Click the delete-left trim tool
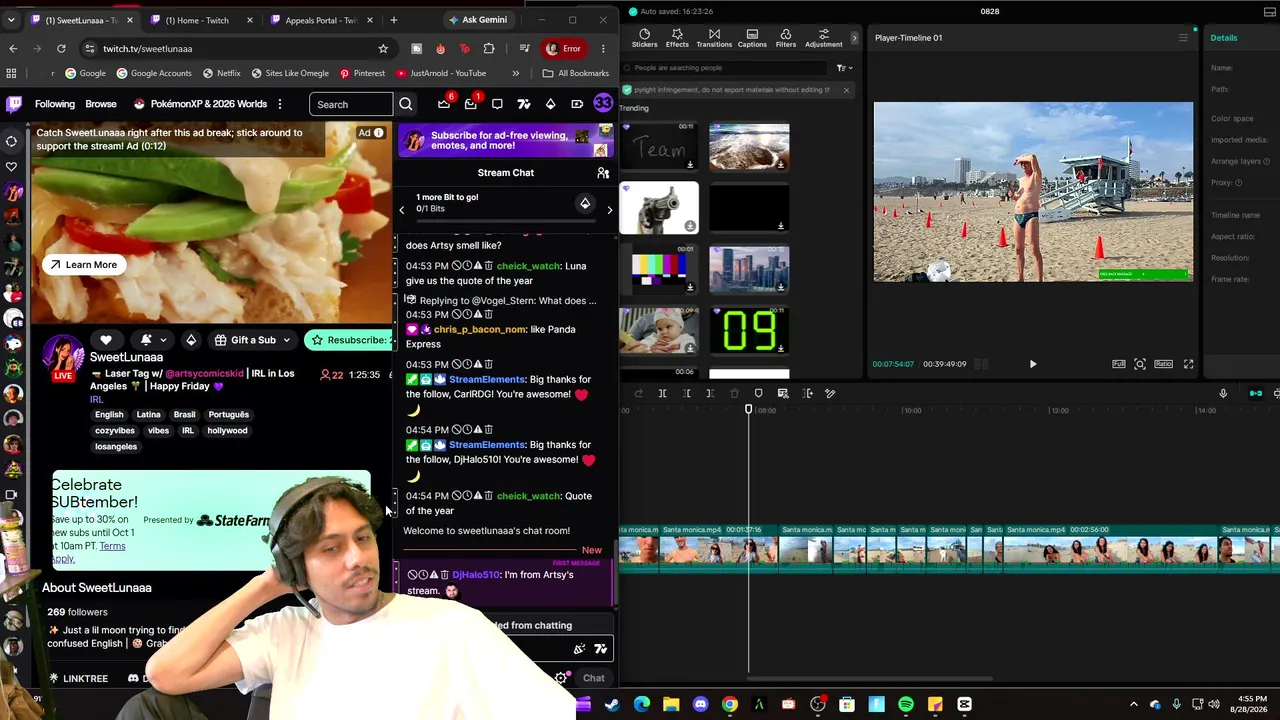 click(686, 394)
